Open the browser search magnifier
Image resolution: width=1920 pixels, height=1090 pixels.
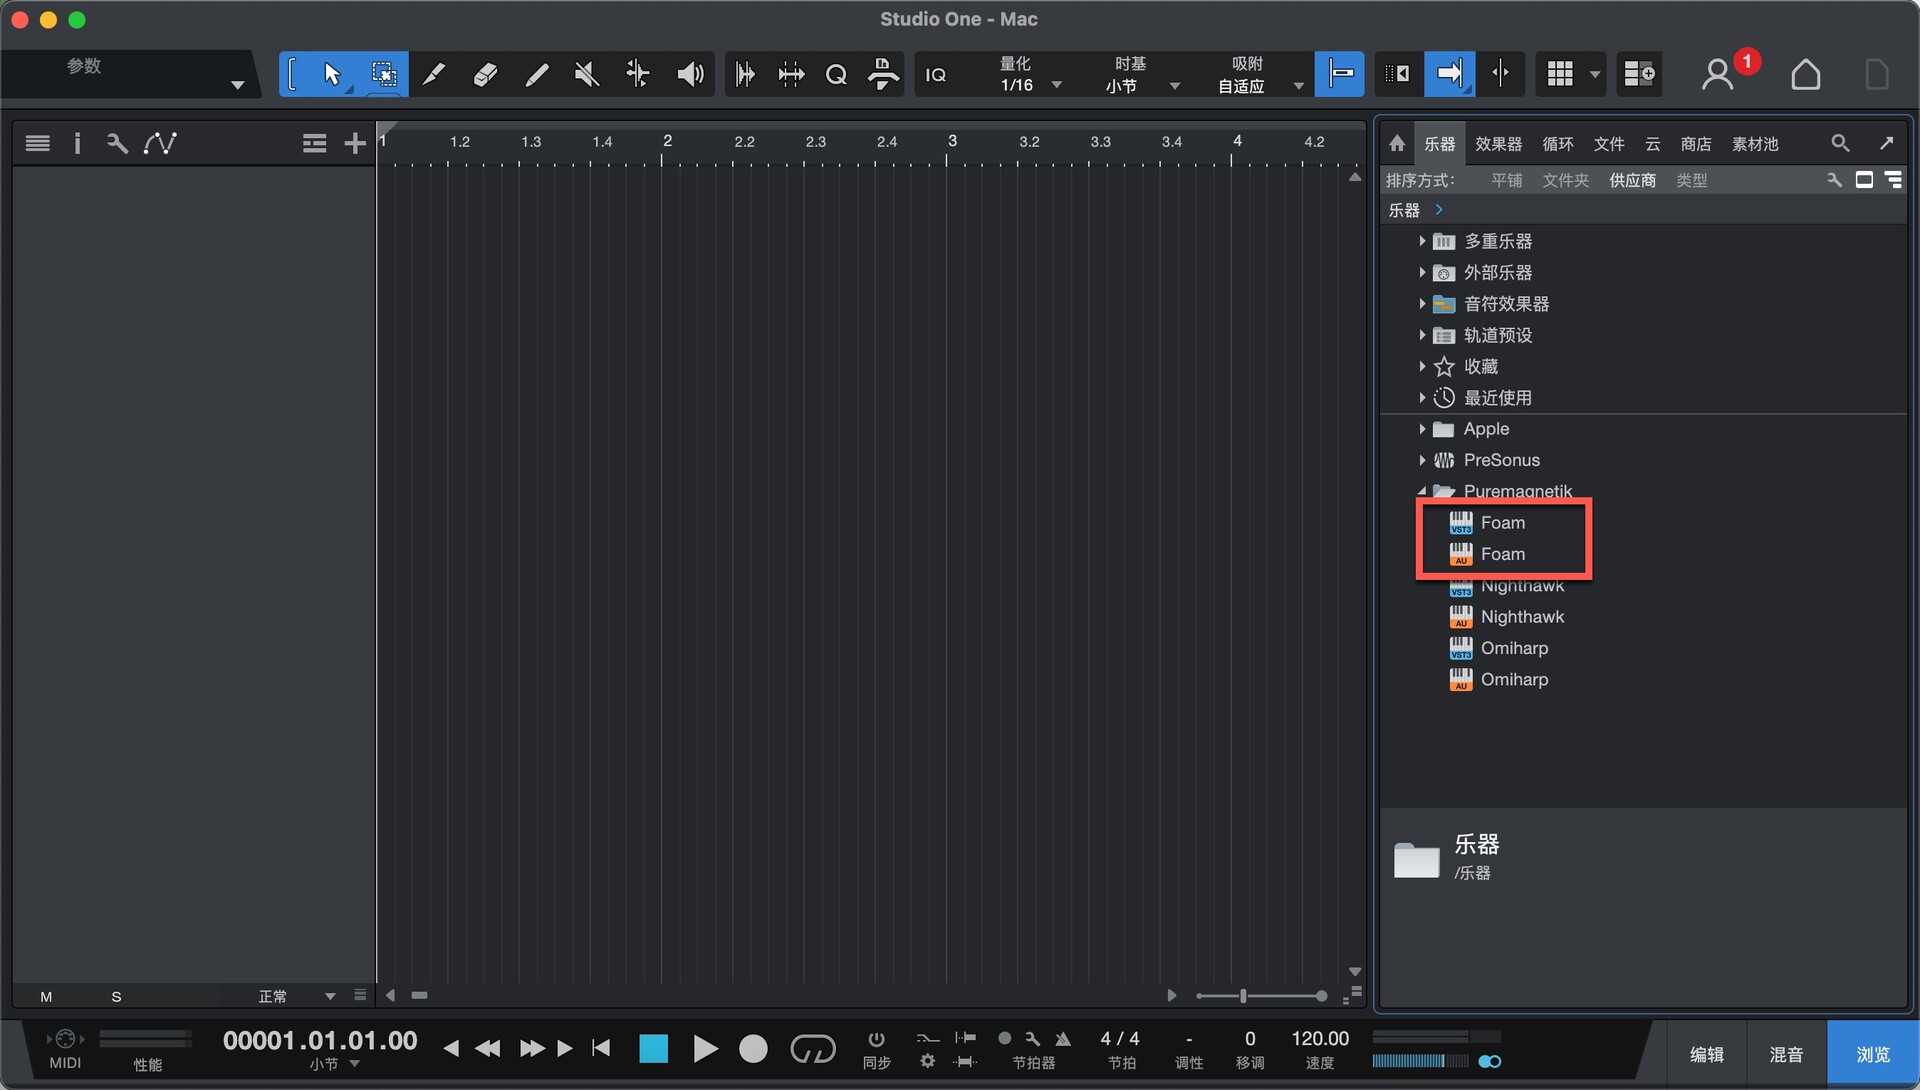click(1840, 143)
